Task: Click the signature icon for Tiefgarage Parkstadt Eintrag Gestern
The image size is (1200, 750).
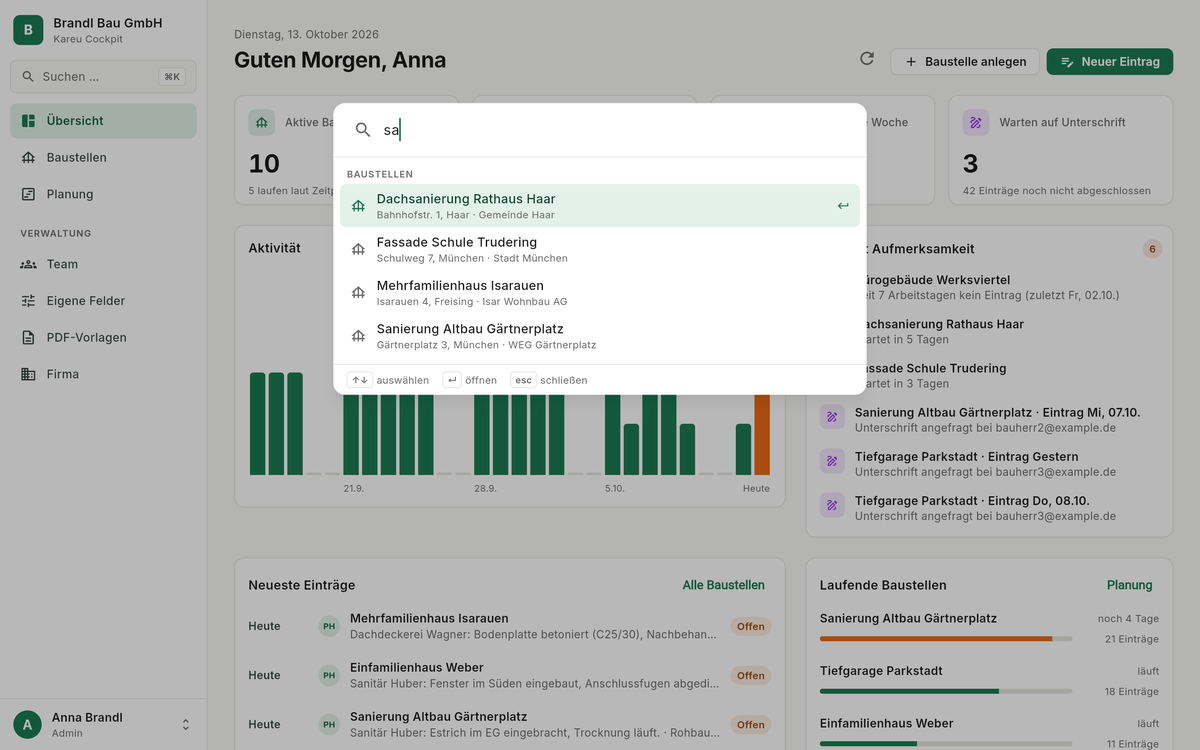Action: point(833,462)
